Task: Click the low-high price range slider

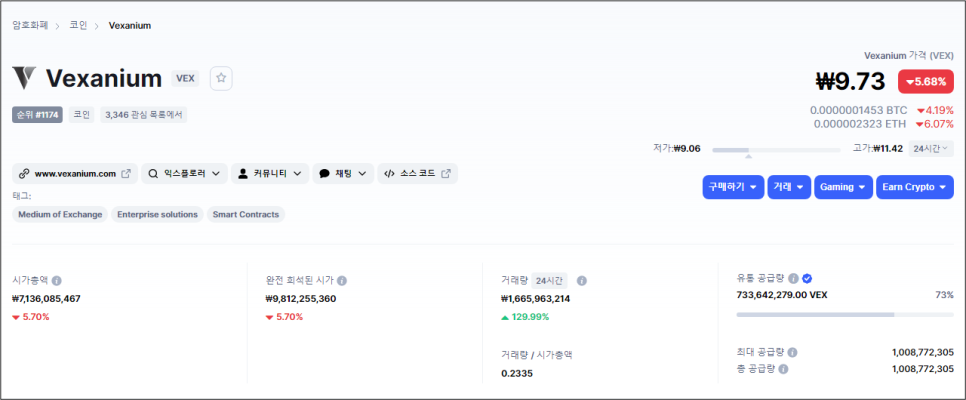Action: (776, 150)
